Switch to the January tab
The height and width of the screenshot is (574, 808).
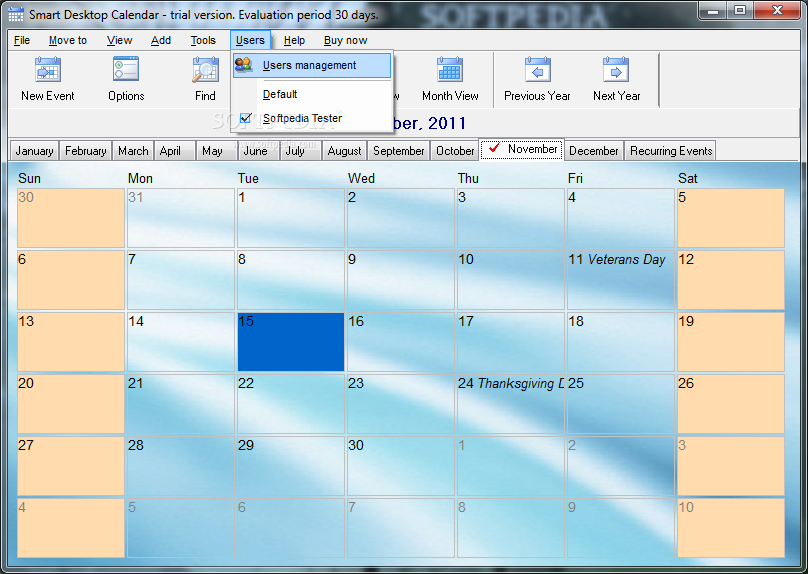(x=35, y=151)
